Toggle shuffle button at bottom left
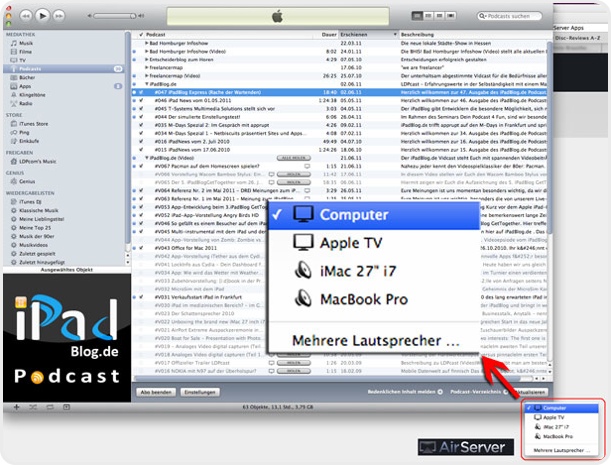Screen dimensions: 611x465 point(33,407)
